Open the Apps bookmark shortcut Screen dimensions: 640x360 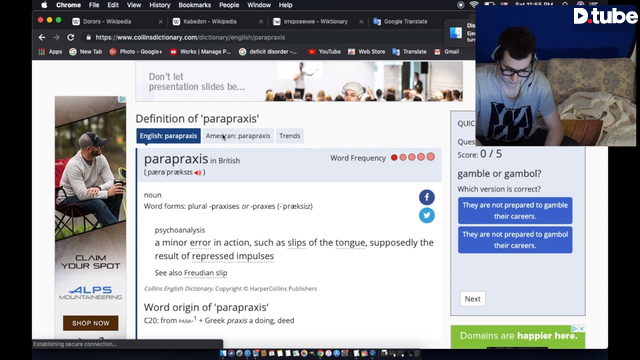[x=50, y=52]
